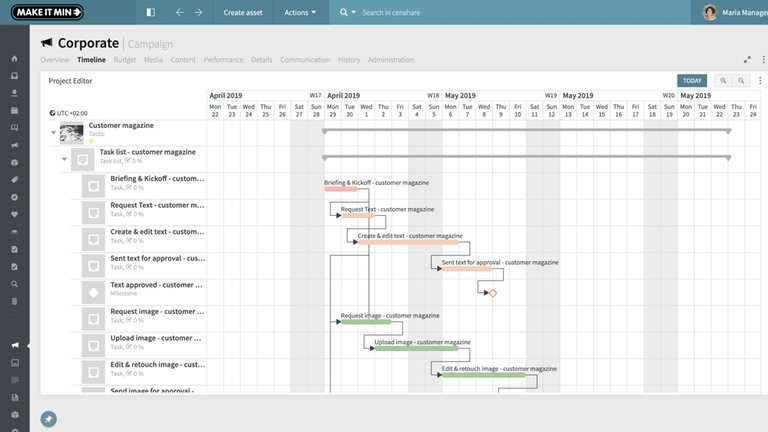Go forward using the right arrow in the top bar
Viewport: 768px width, 432px height.
199,13
